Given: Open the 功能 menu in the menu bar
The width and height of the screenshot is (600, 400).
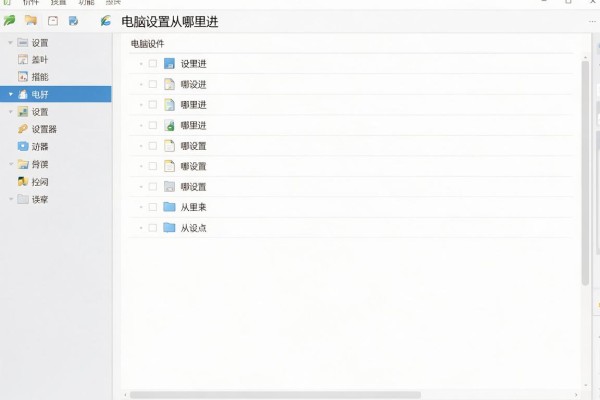Looking at the screenshot, I should (86, 2).
